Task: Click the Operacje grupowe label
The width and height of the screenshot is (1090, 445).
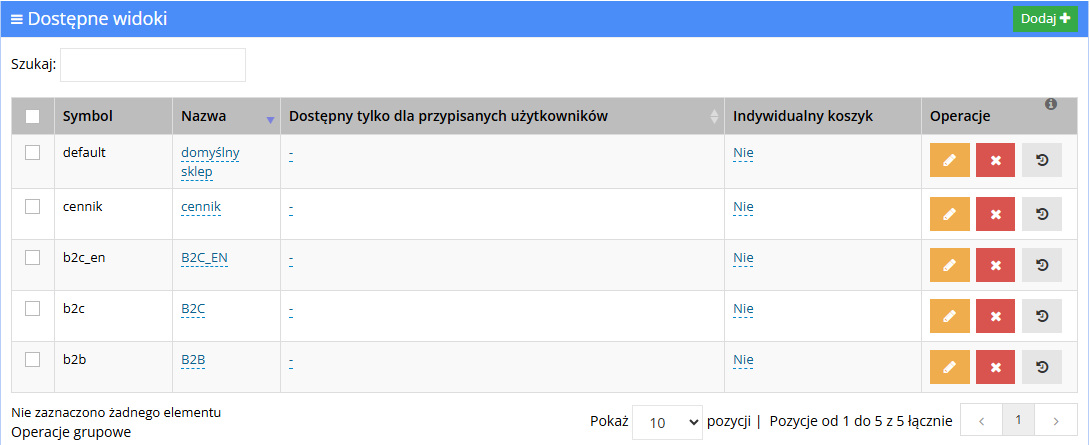Action: pyautogui.click(x=71, y=432)
